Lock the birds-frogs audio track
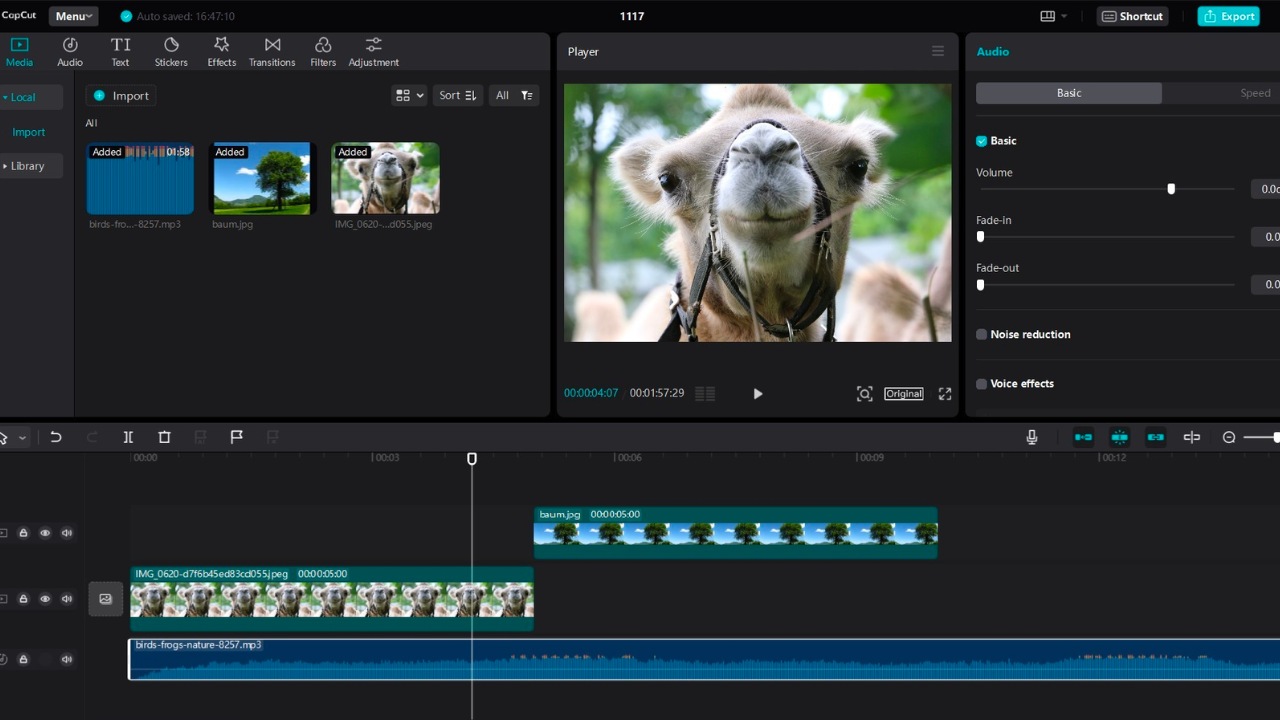Image resolution: width=1280 pixels, height=720 pixels. click(23, 659)
